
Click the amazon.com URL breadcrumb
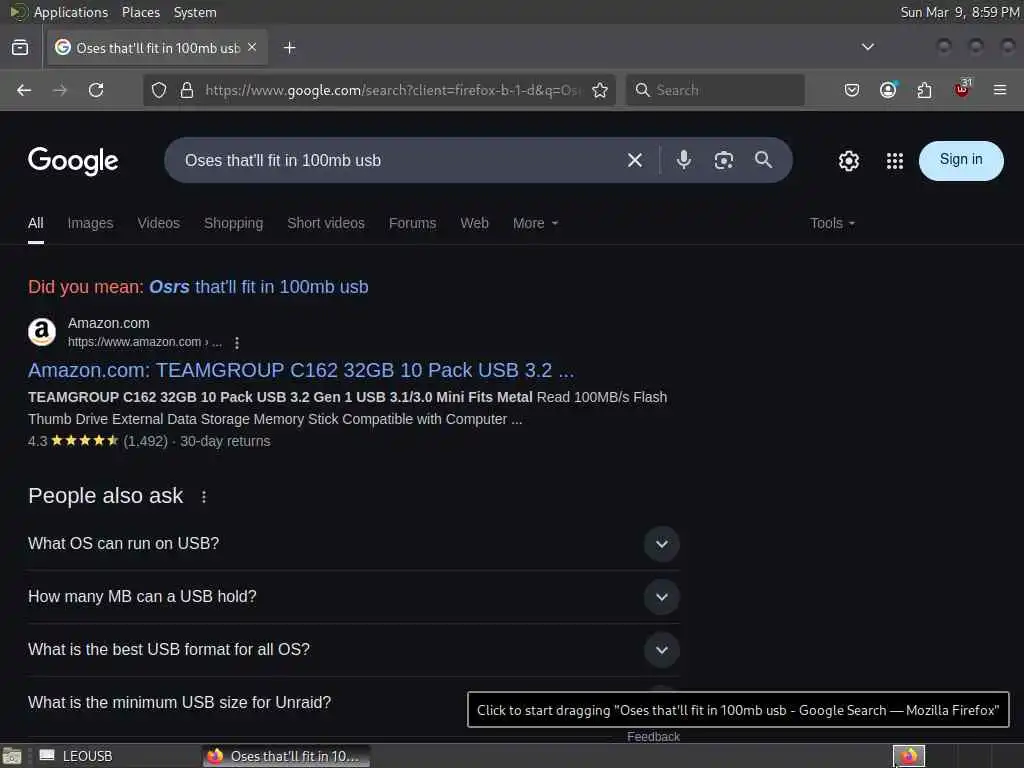(145, 342)
